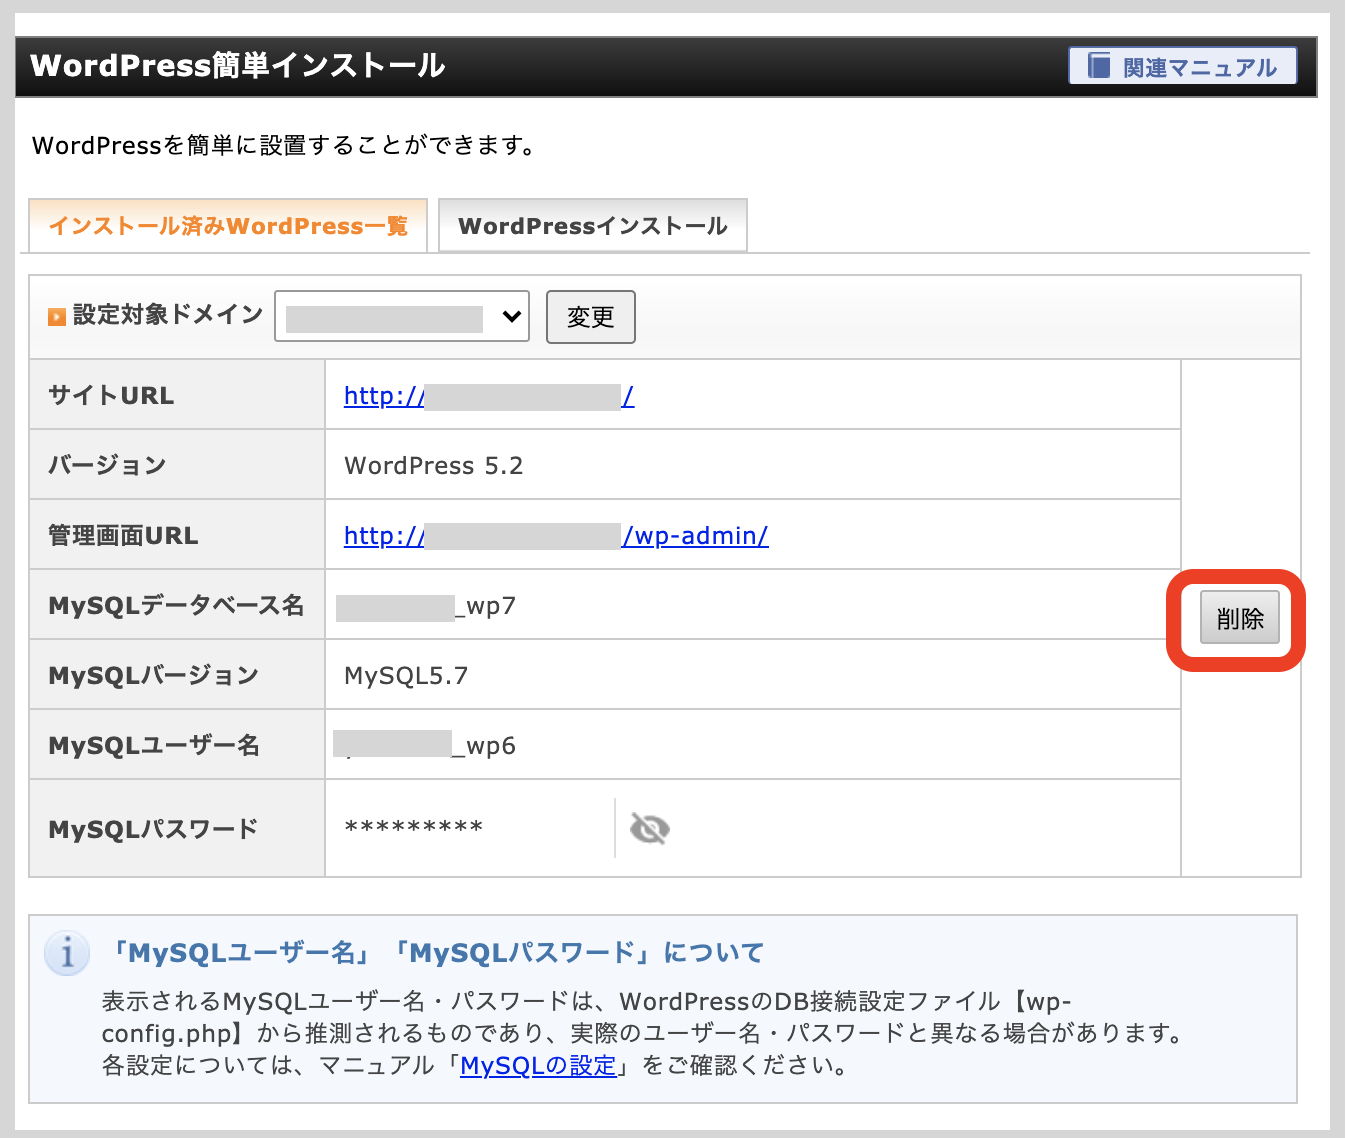Open the 設定対象ドメイン selection dropdown
The width and height of the screenshot is (1346, 1138).
pos(402,316)
